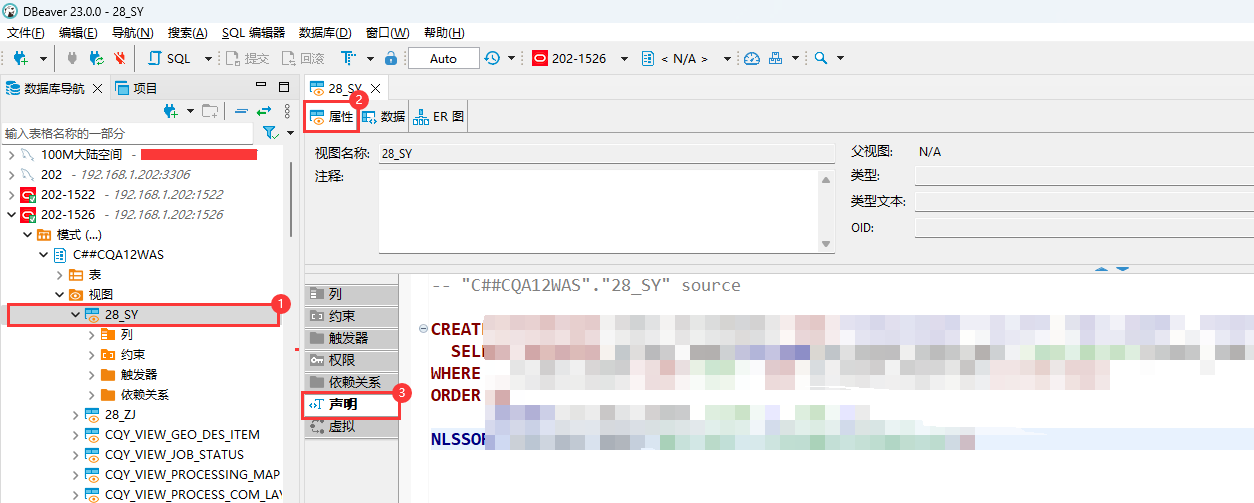1254x503 pixels.
Task: Minimize the navigator panel
Action: pyautogui.click(x=261, y=86)
